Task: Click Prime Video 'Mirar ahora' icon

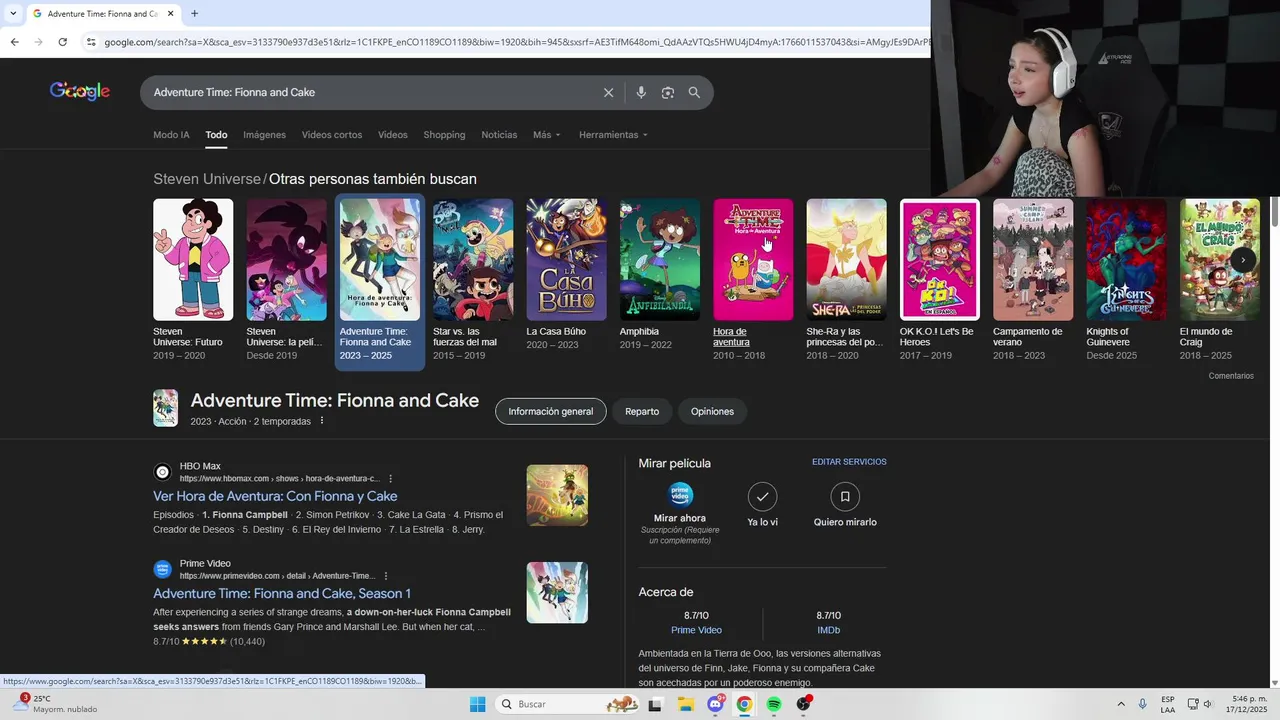Action: pyautogui.click(x=680, y=495)
